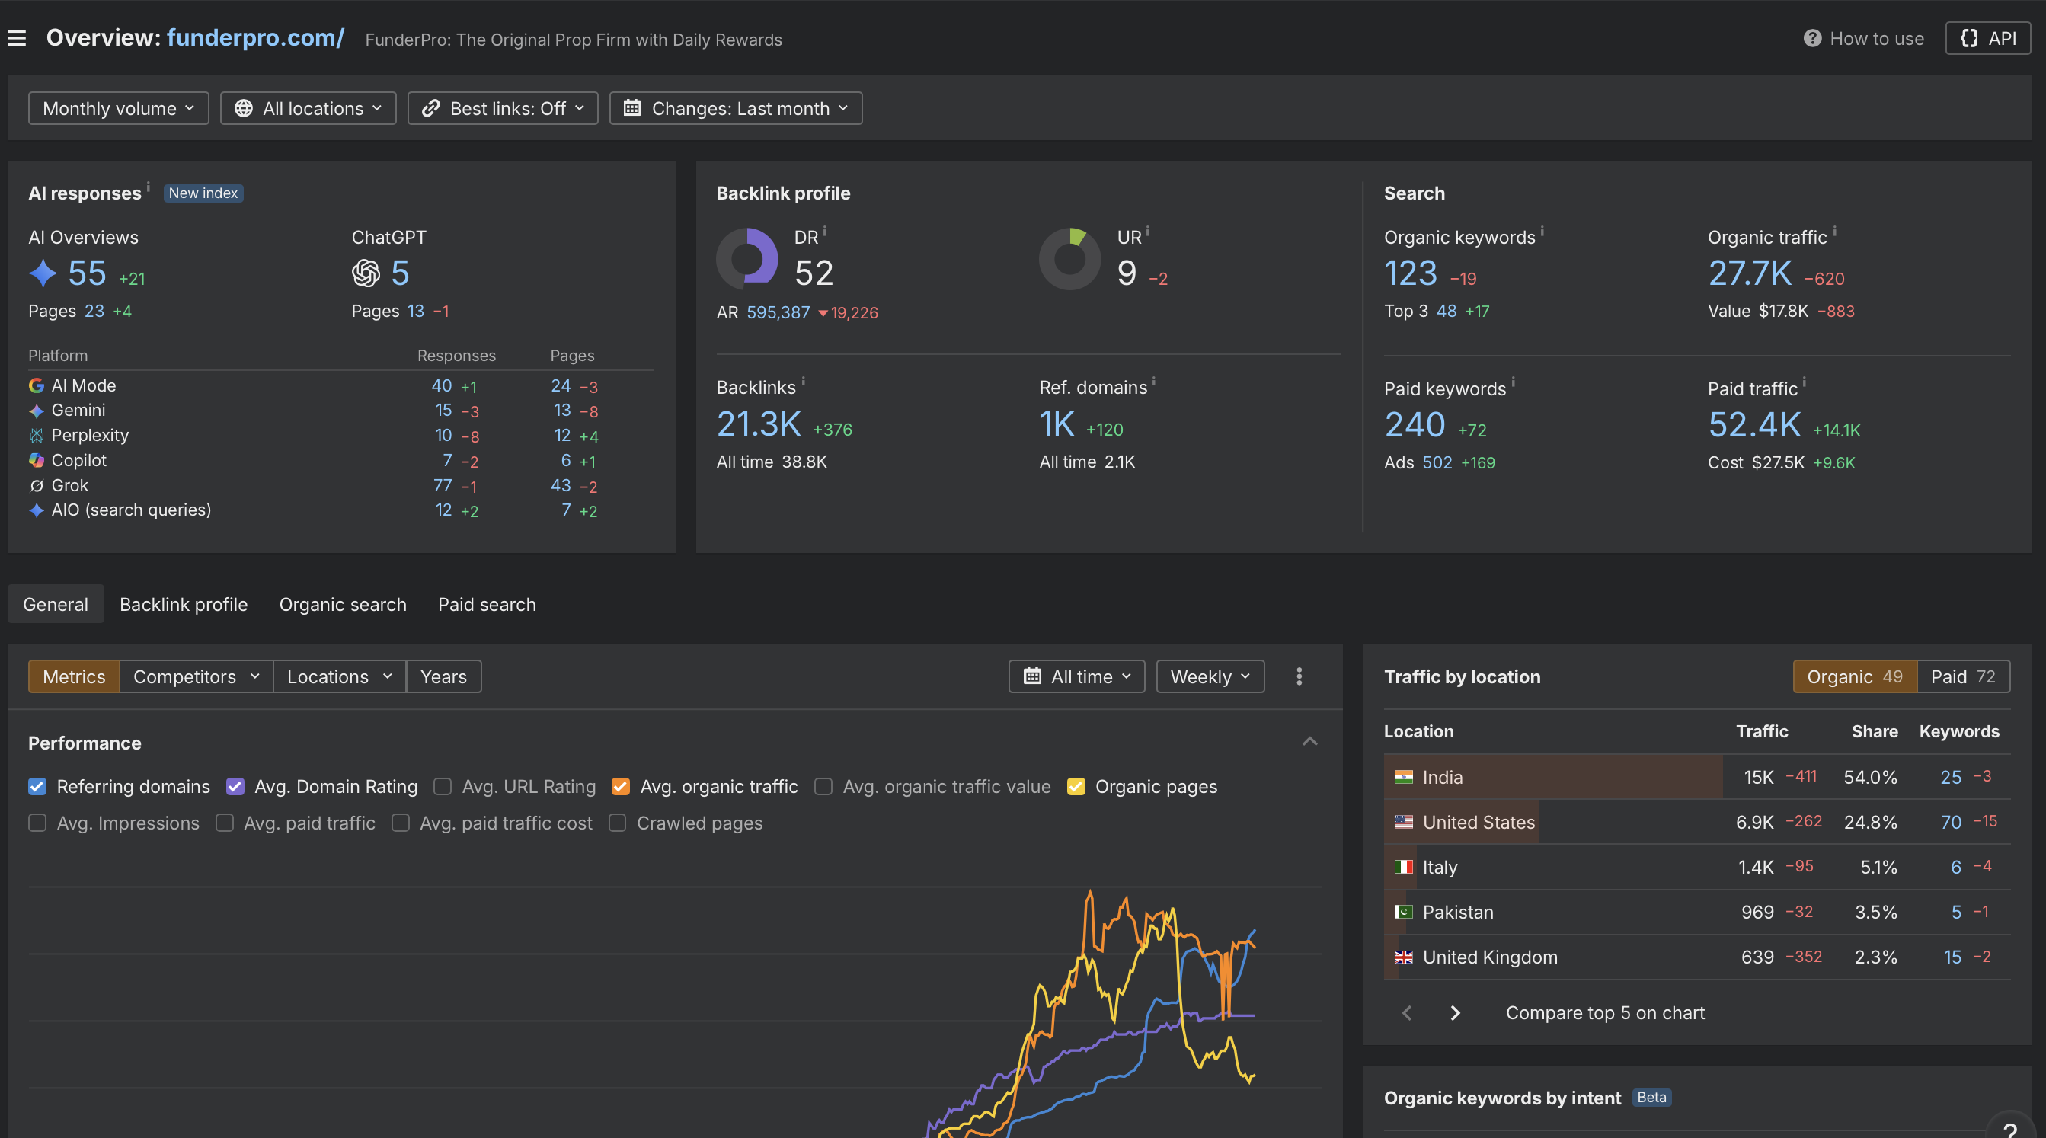The image size is (2046, 1138).
Task: Click the Copilot platform icon
Action: coord(37,461)
